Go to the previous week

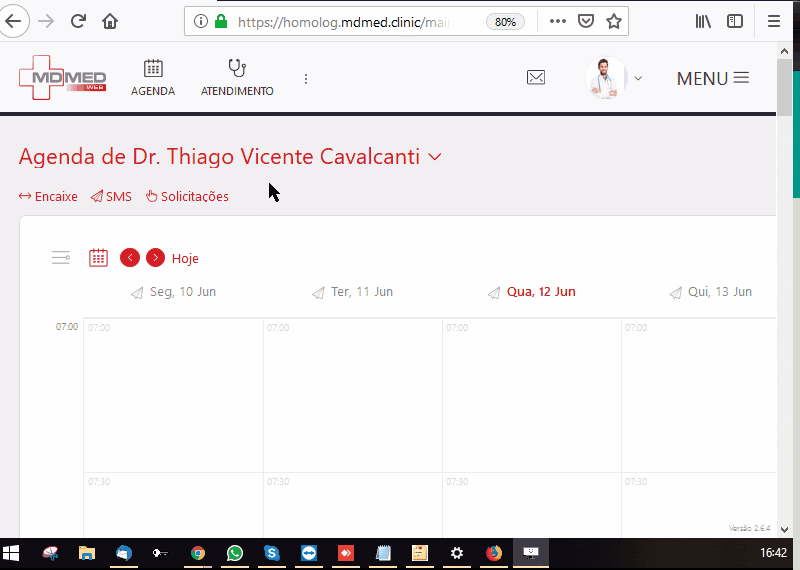[x=130, y=258]
